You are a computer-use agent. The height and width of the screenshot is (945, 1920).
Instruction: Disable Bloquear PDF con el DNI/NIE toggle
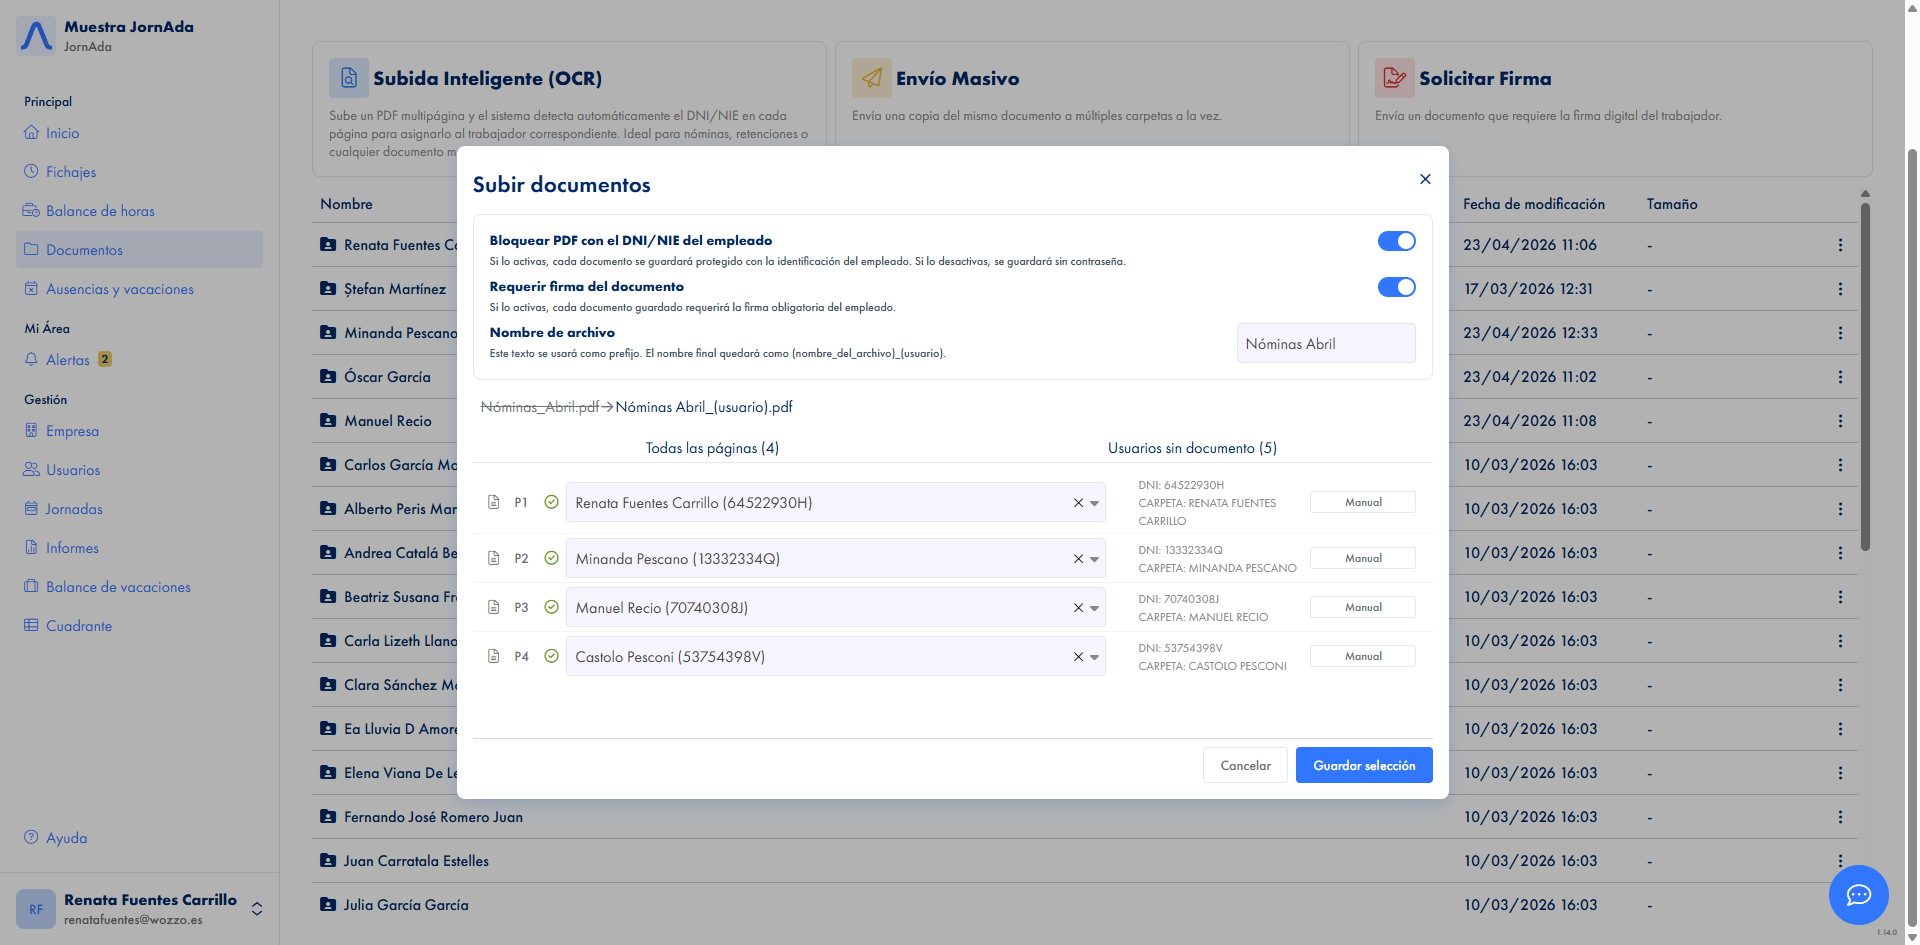click(1396, 241)
